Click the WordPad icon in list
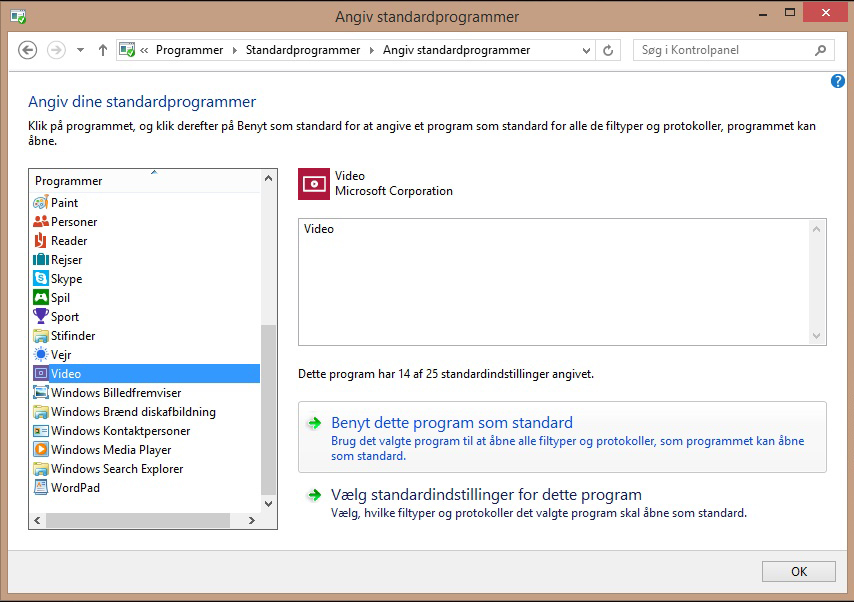 tap(41, 488)
